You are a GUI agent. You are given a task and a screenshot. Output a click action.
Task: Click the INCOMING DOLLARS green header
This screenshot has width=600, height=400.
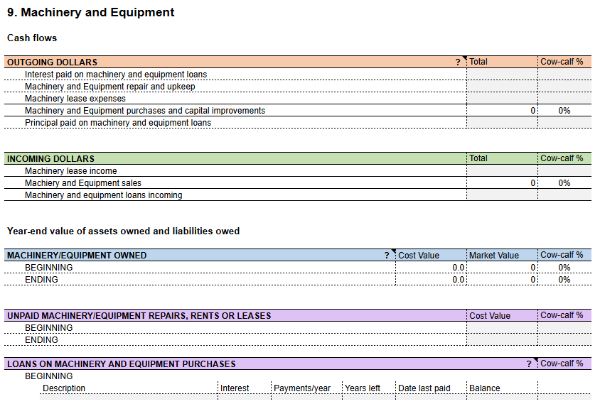click(230, 159)
